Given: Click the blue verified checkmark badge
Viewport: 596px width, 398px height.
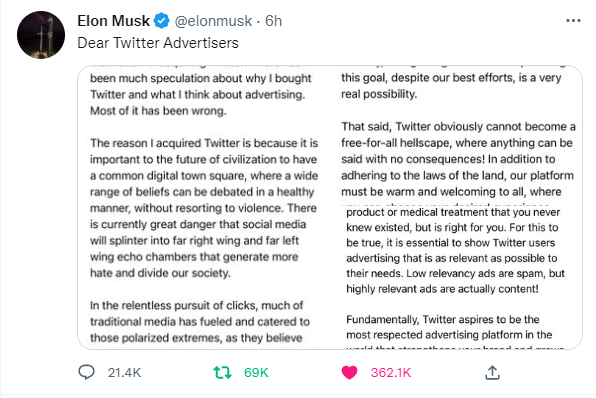Looking at the screenshot, I should tap(162, 21).
